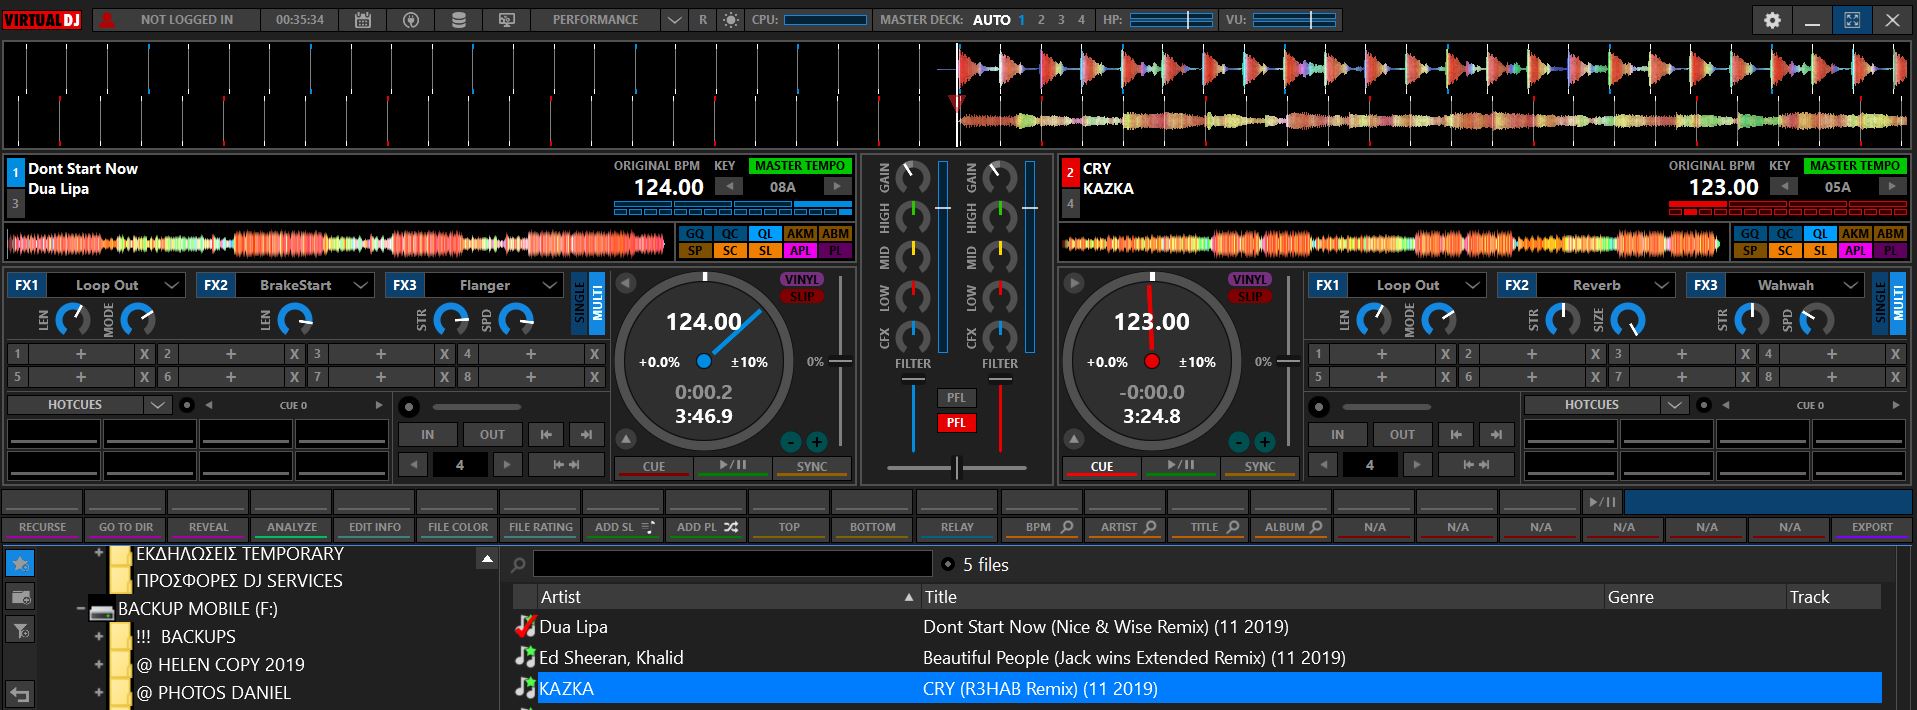Open PERFORMANCE layout dropdown arrow
Image resolution: width=1917 pixels, height=710 pixels.
coord(674,20)
